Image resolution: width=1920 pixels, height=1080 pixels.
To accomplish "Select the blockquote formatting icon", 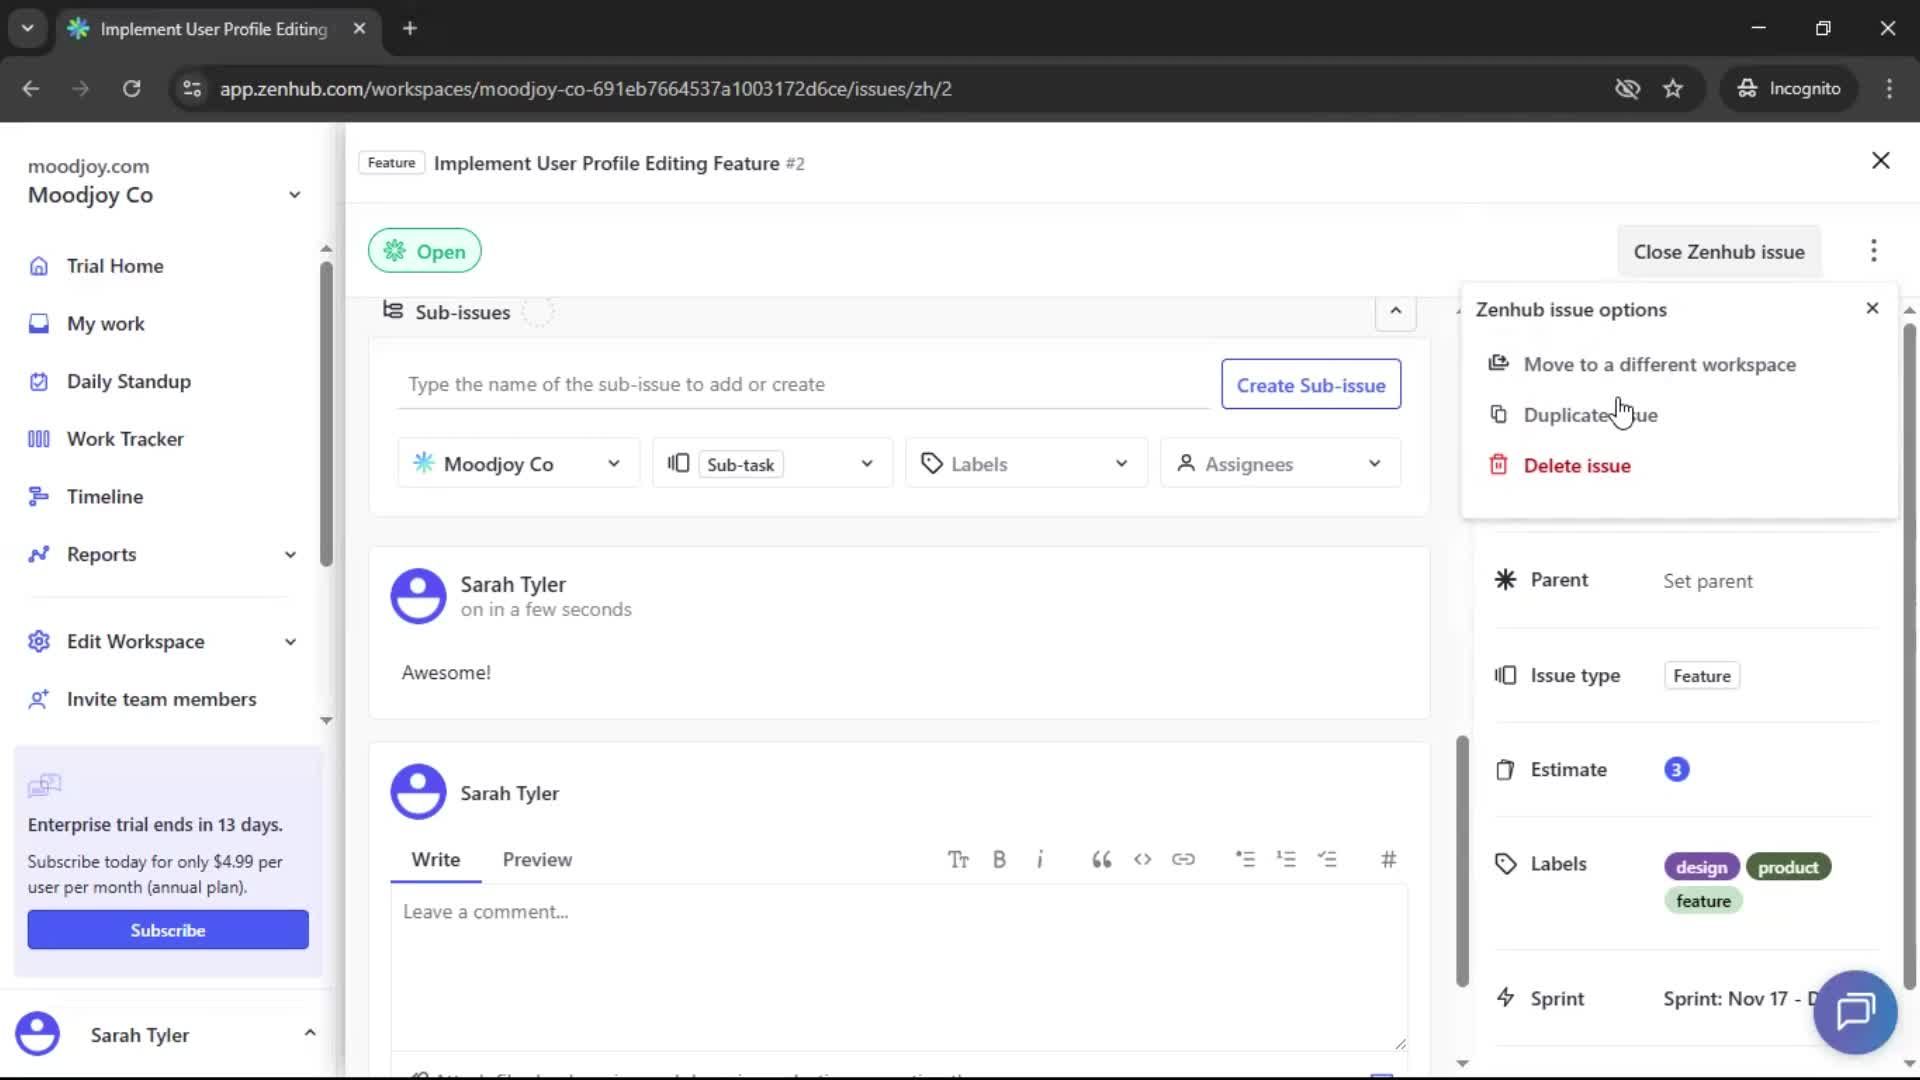I will [1101, 859].
